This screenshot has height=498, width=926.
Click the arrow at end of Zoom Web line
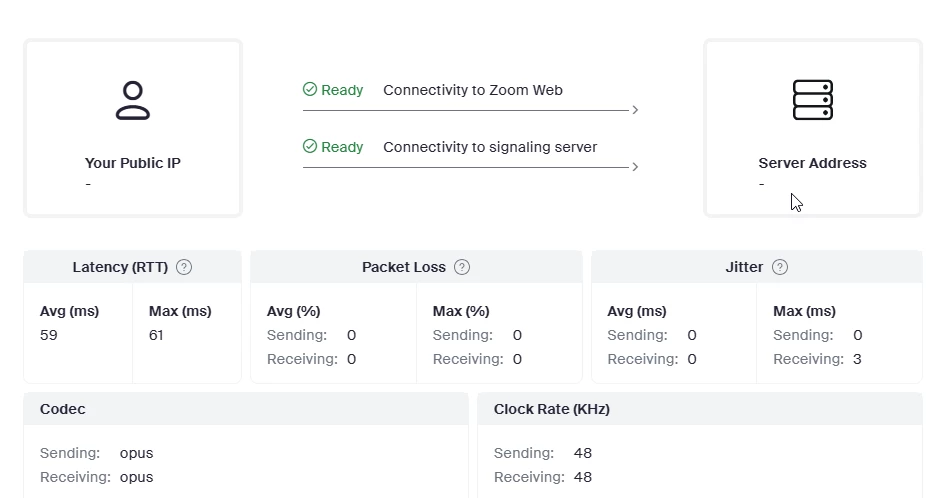click(x=635, y=110)
